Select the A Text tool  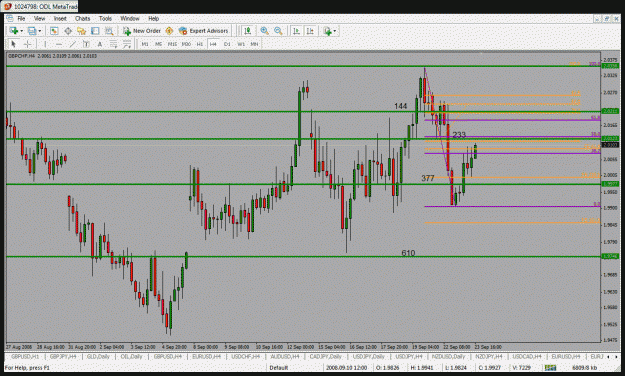tap(100, 44)
